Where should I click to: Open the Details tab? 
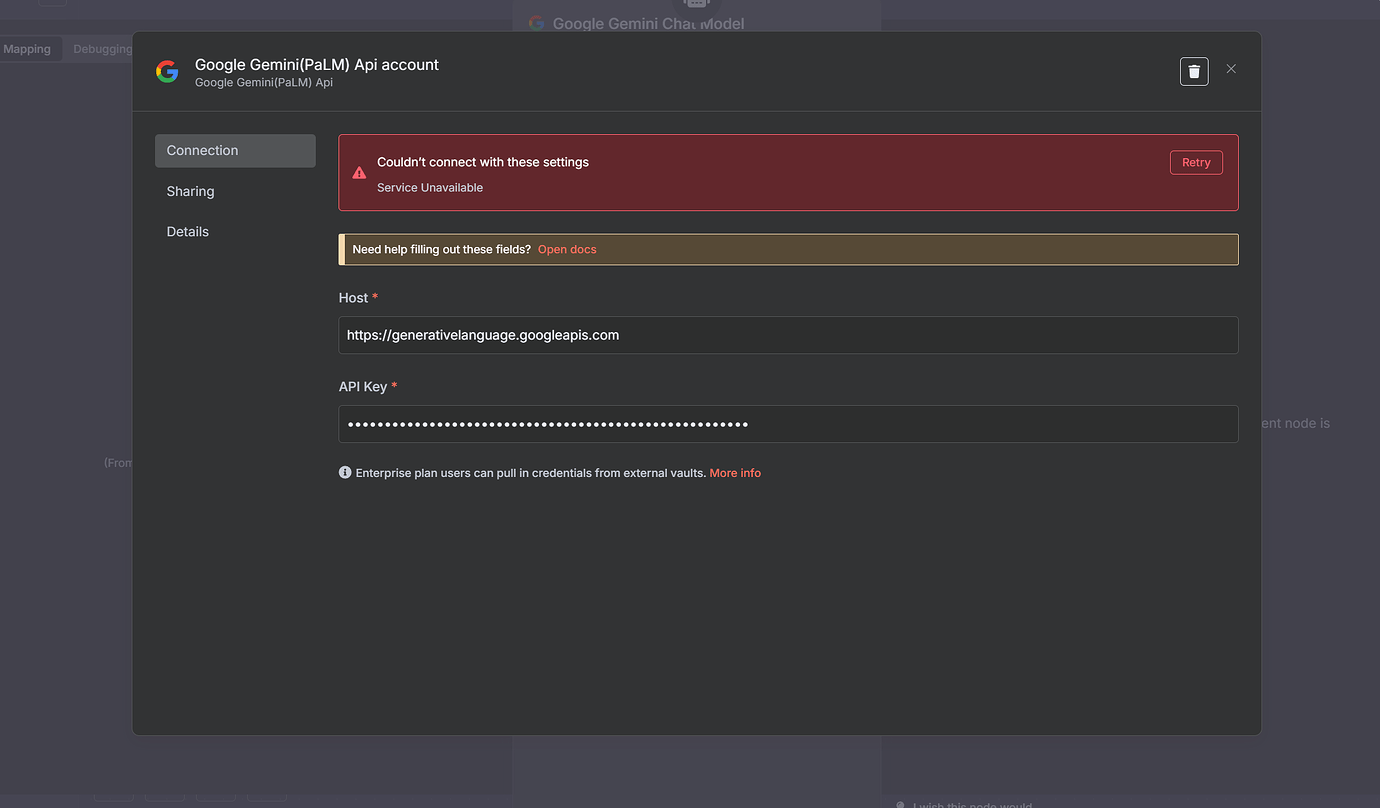click(x=187, y=231)
